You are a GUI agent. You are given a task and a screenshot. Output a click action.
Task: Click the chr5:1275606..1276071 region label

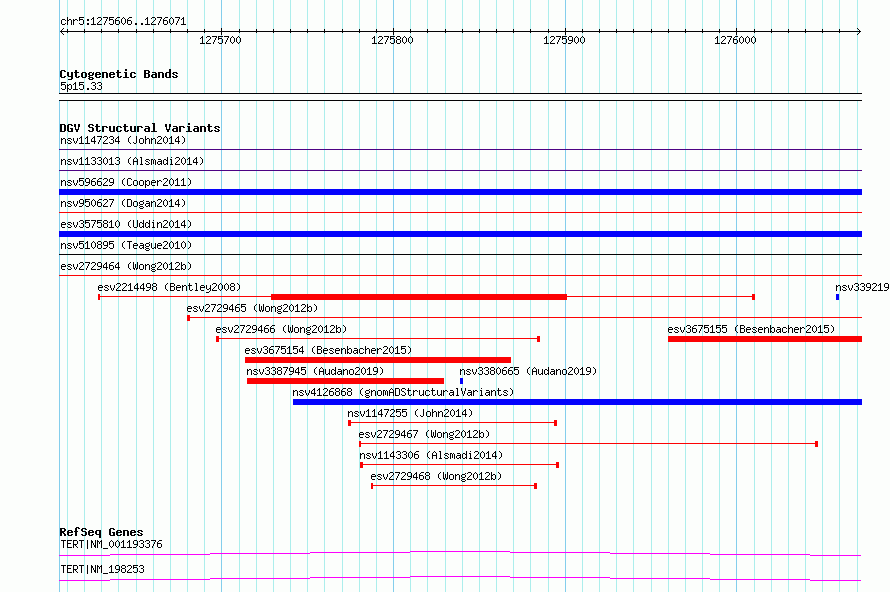point(123,21)
